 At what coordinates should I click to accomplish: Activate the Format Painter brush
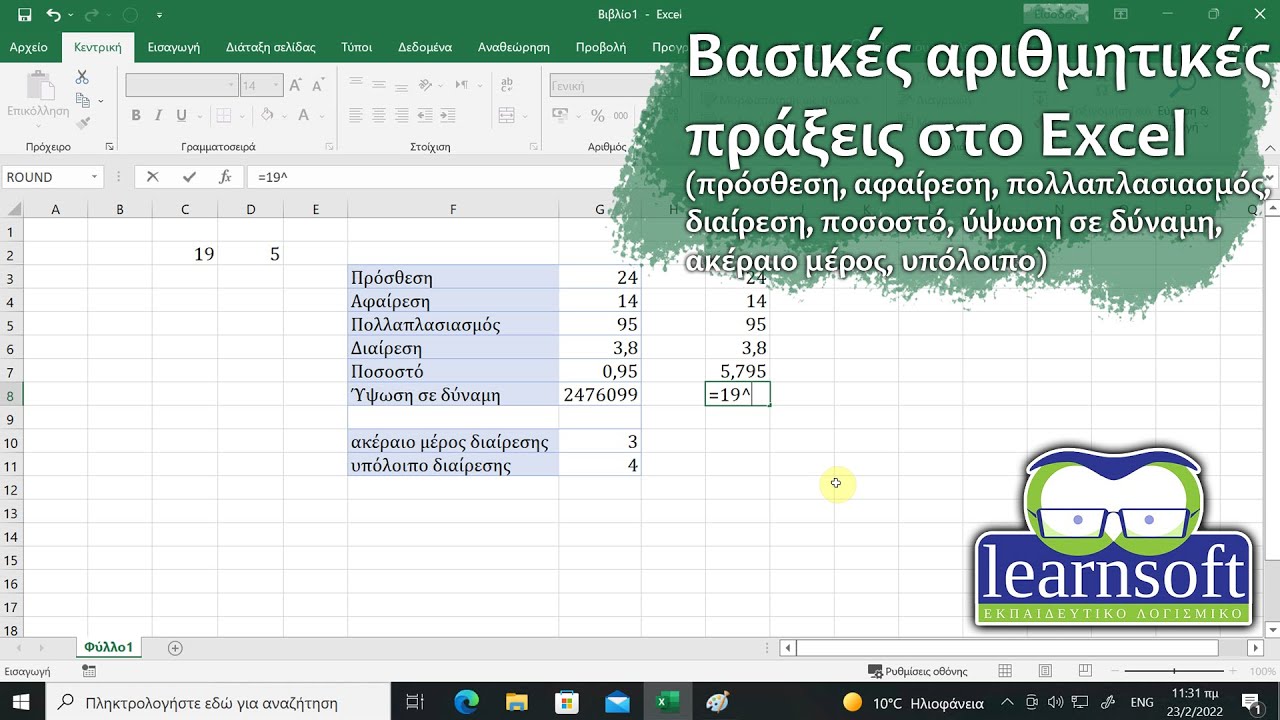pyautogui.click(x=82, y=122)
